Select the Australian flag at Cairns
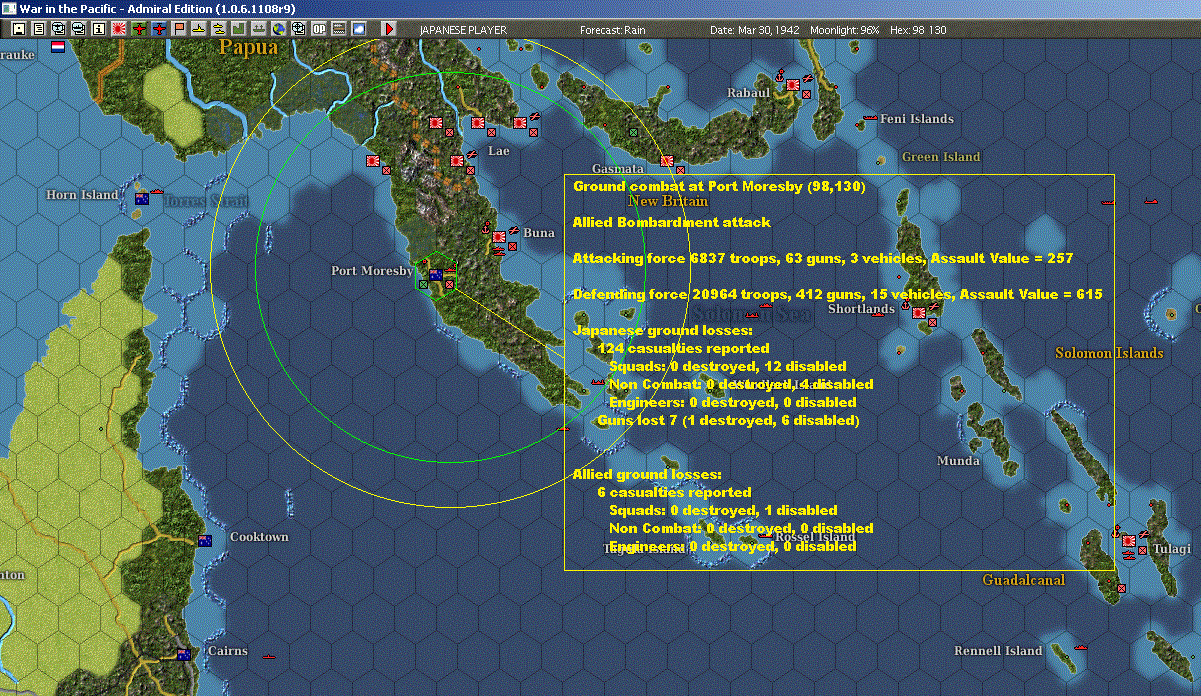Image resolution: width=1201 pixels, height=696 pixels. pos(184,654)
